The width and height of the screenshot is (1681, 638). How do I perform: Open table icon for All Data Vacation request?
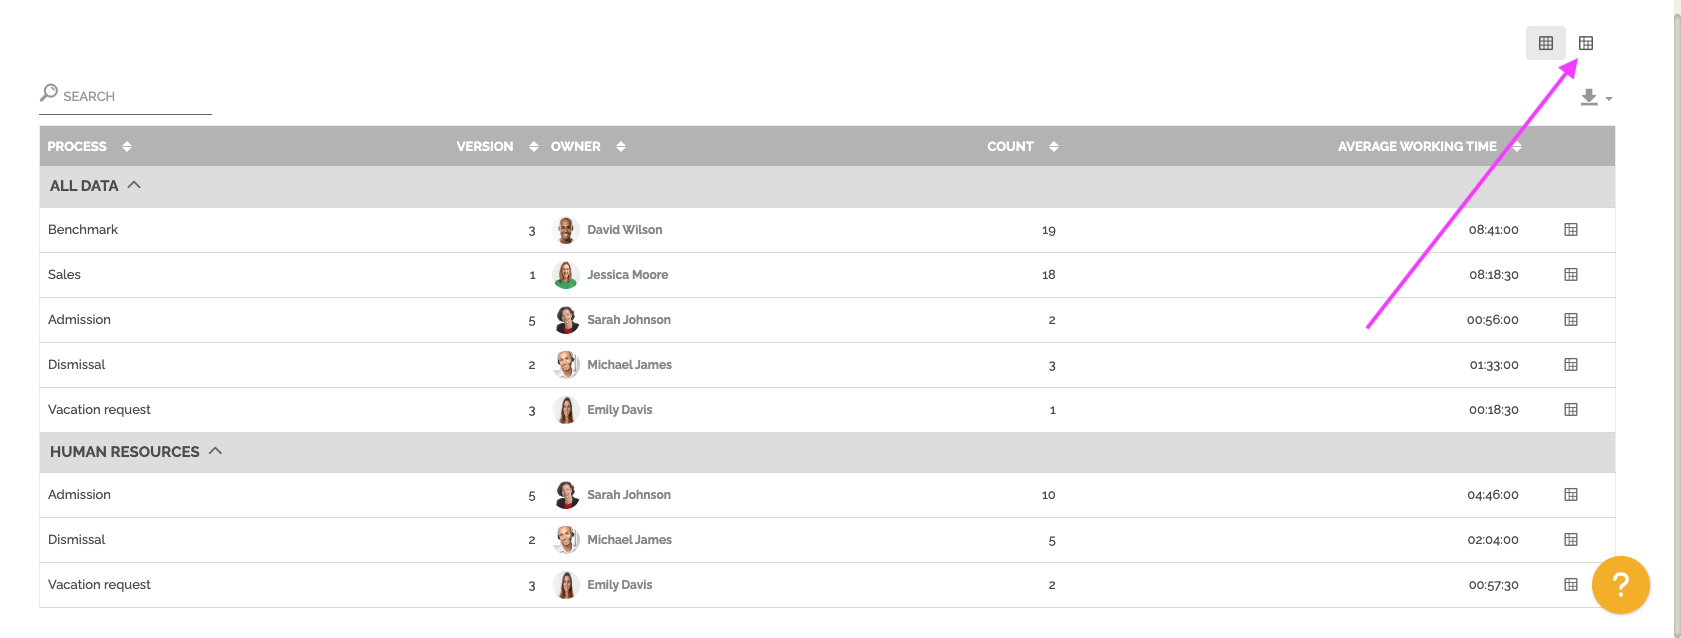point(1571,410)
